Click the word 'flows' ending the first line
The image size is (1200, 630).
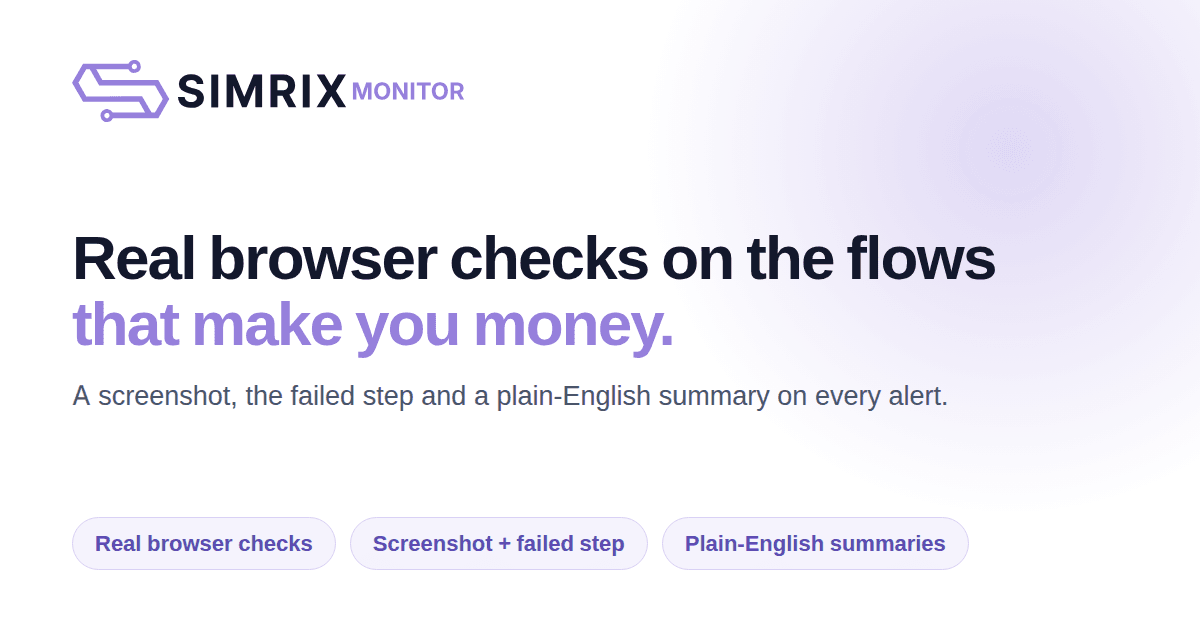tap(920, 259)
